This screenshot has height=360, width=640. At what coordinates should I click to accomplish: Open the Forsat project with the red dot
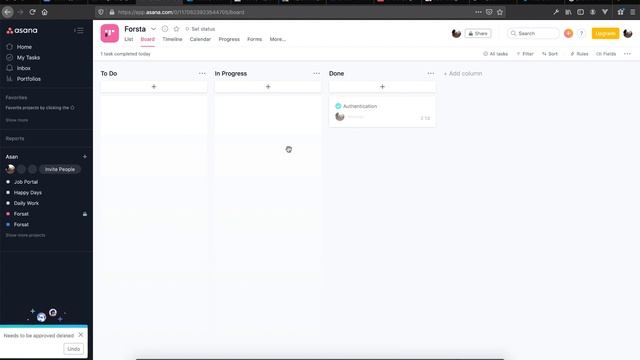[x=21, y=214]
